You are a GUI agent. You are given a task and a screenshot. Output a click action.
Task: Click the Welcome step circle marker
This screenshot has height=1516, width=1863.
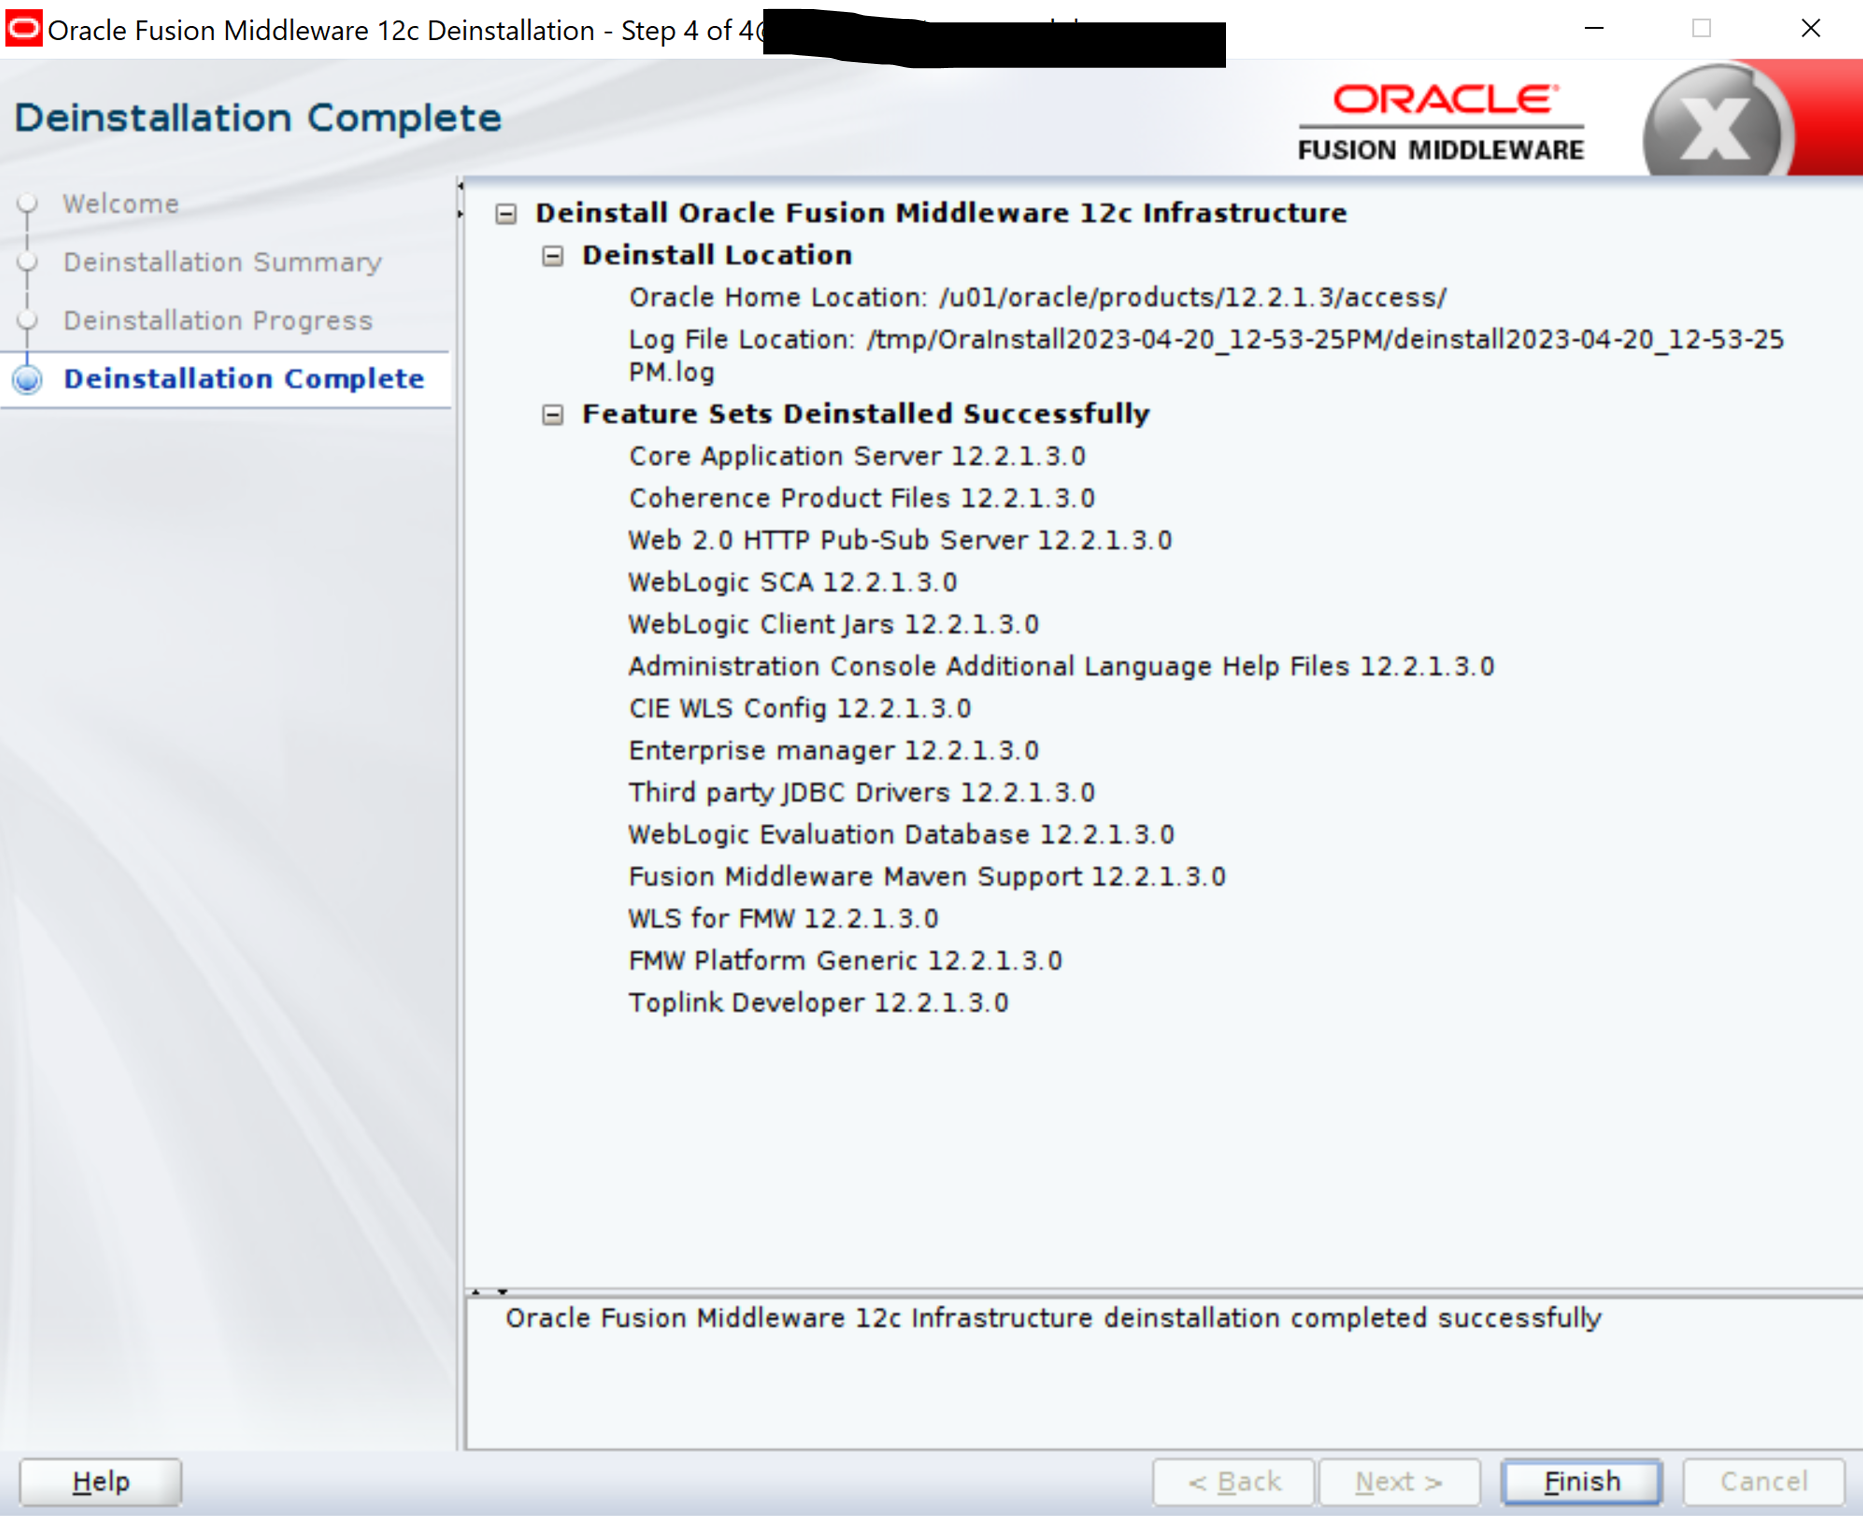27,204
